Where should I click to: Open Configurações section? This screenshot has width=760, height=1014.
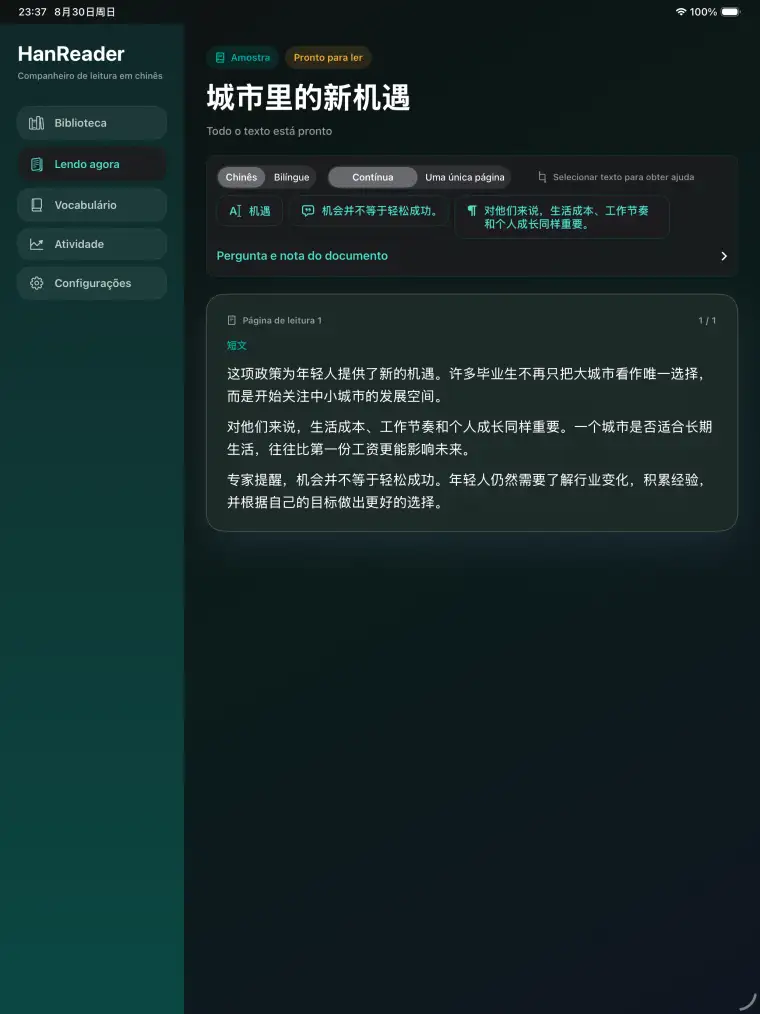(92, 283)
